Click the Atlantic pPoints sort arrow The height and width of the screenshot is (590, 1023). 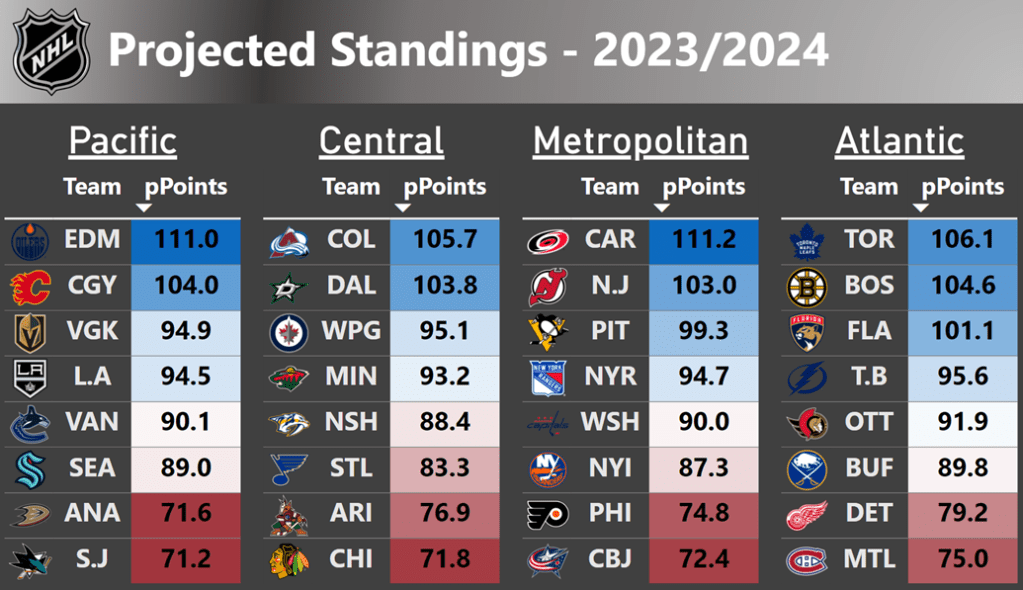coord(920,208)
